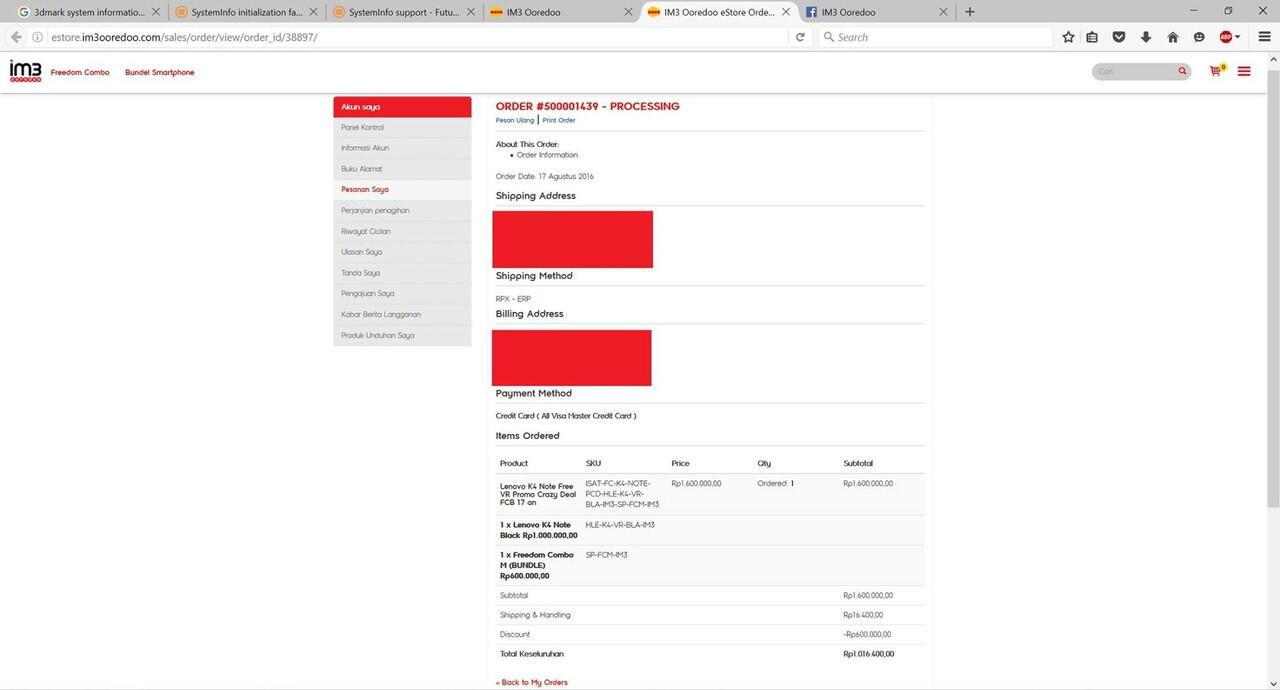
Task: Open Produk Unduhan Saya in sidebar
Action: tap(402, 335)
